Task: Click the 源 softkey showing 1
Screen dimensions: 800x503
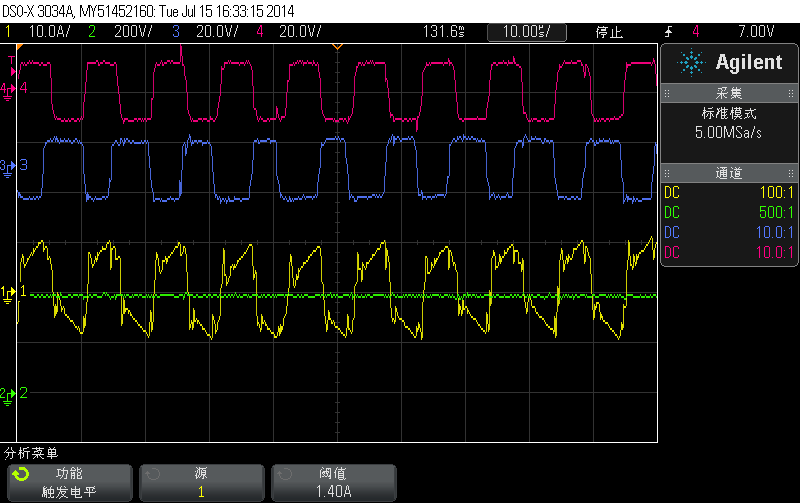Action: [x=202, y=483]
